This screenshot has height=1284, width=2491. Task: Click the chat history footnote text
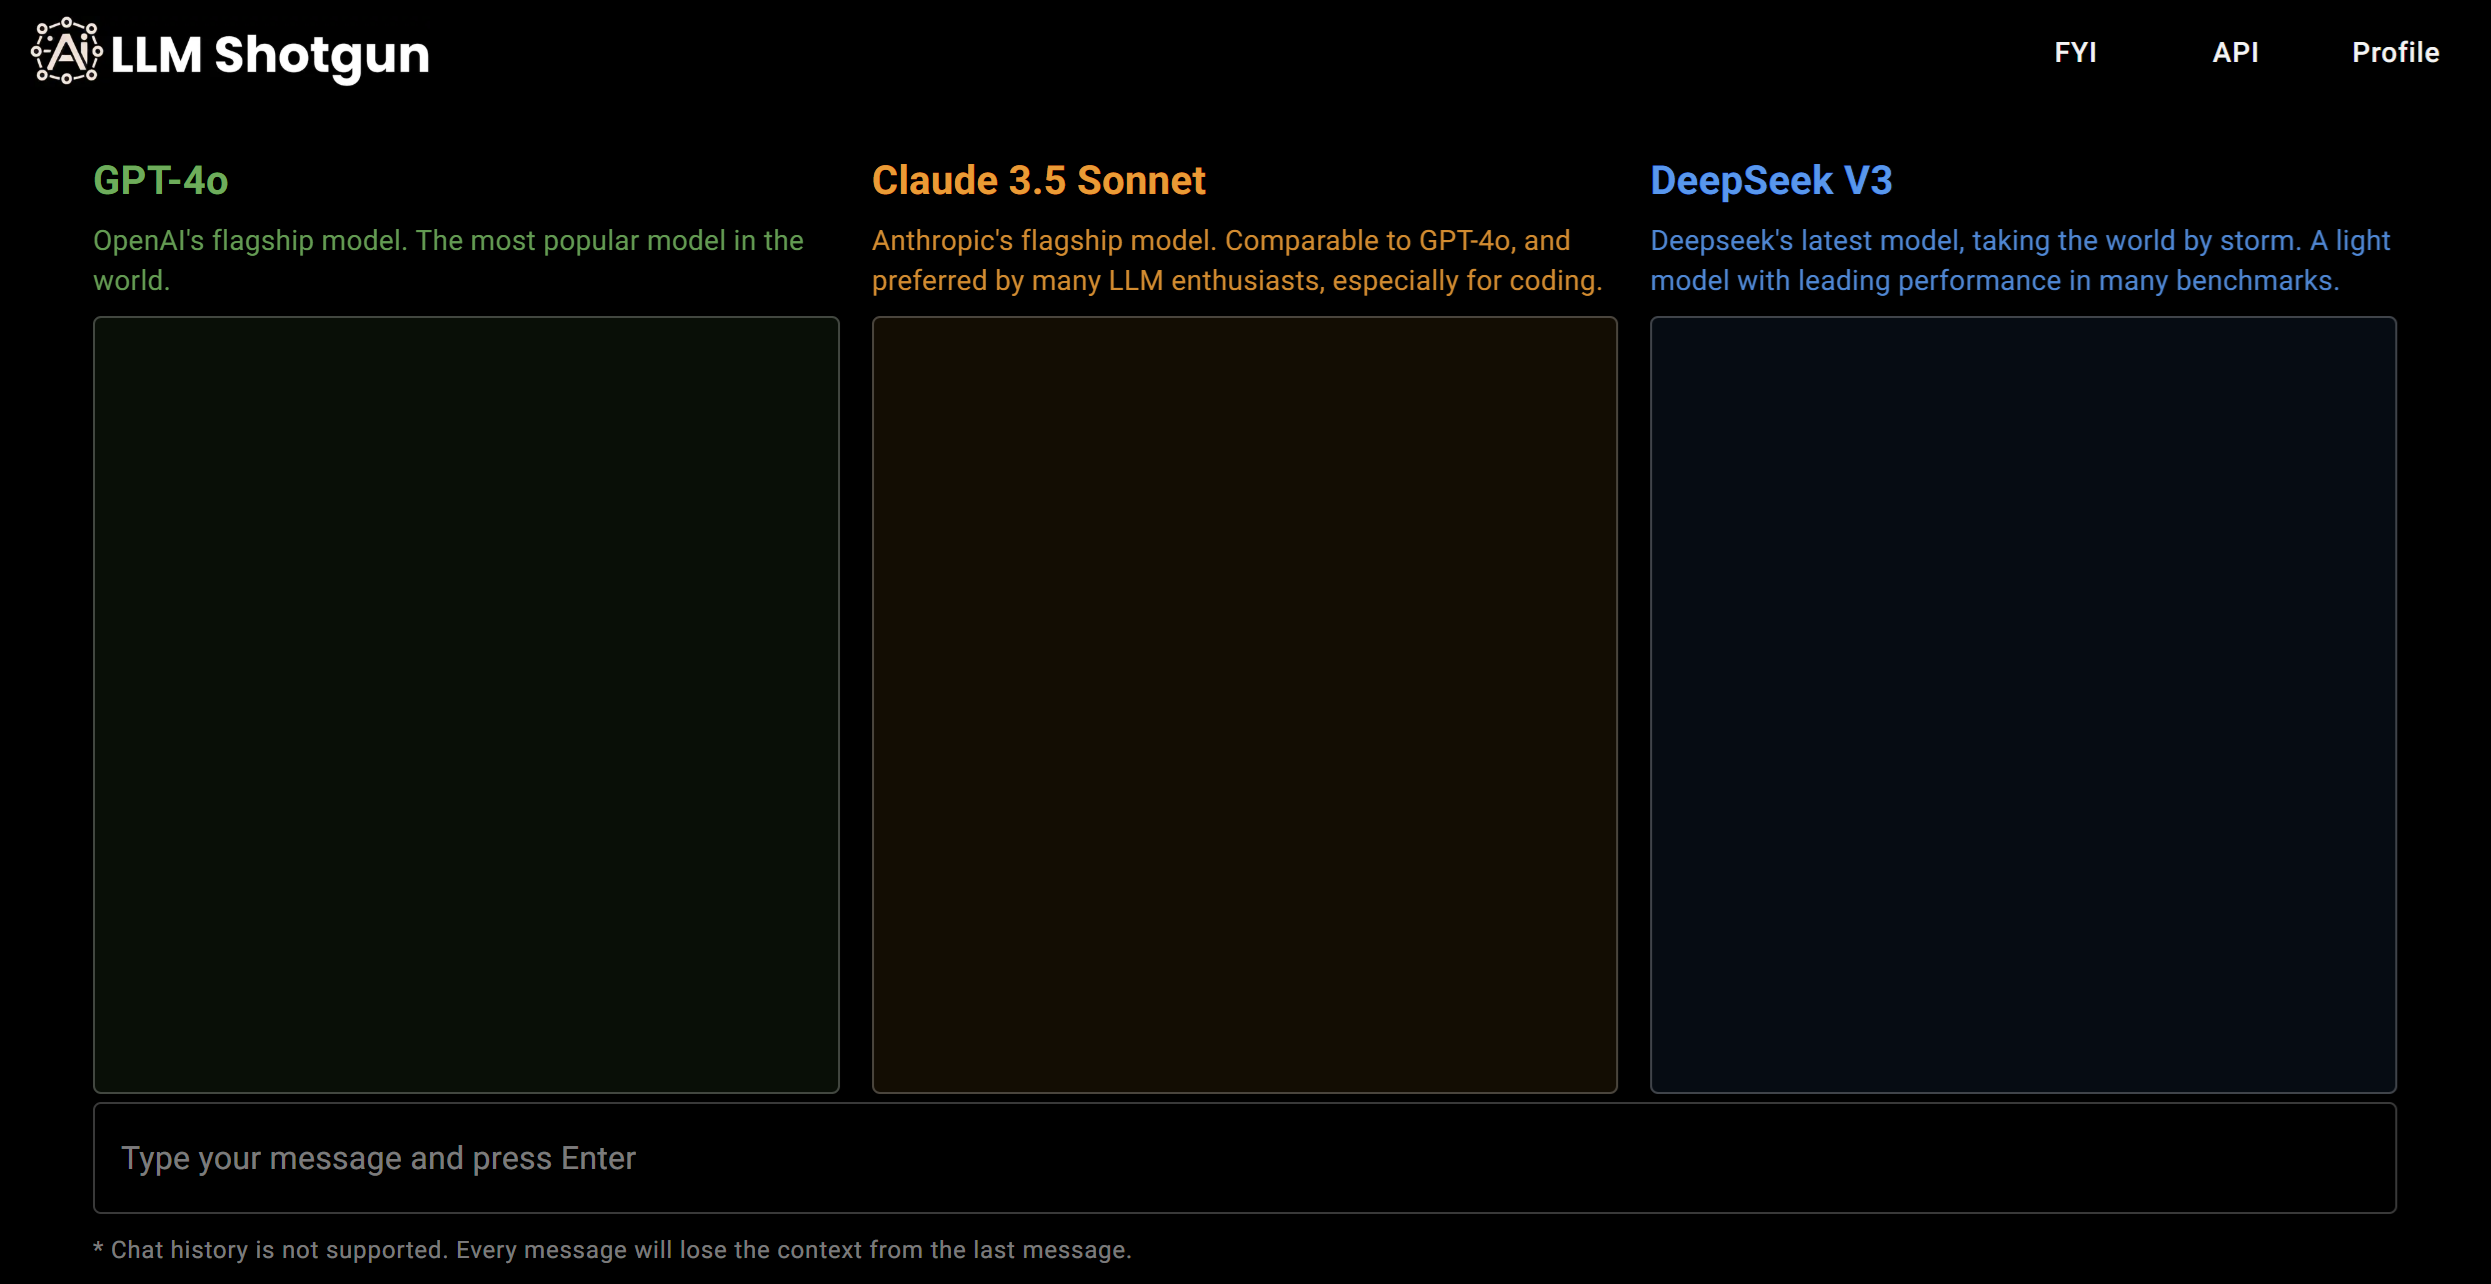pos(612,1250)
